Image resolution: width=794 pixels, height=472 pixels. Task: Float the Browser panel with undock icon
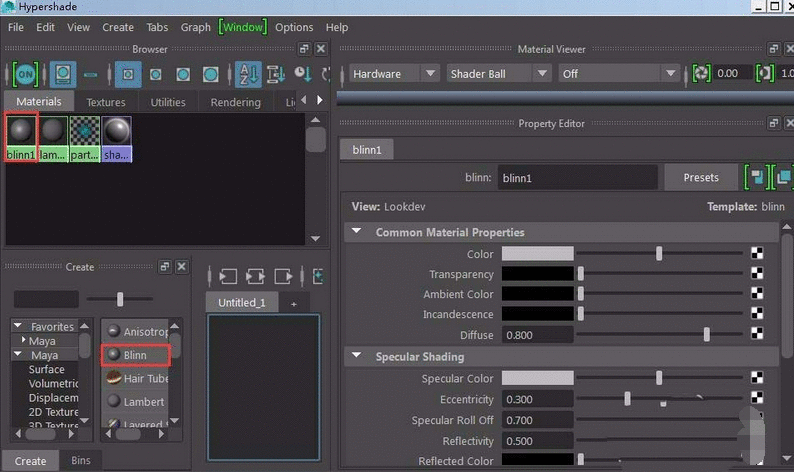[304, 49]
